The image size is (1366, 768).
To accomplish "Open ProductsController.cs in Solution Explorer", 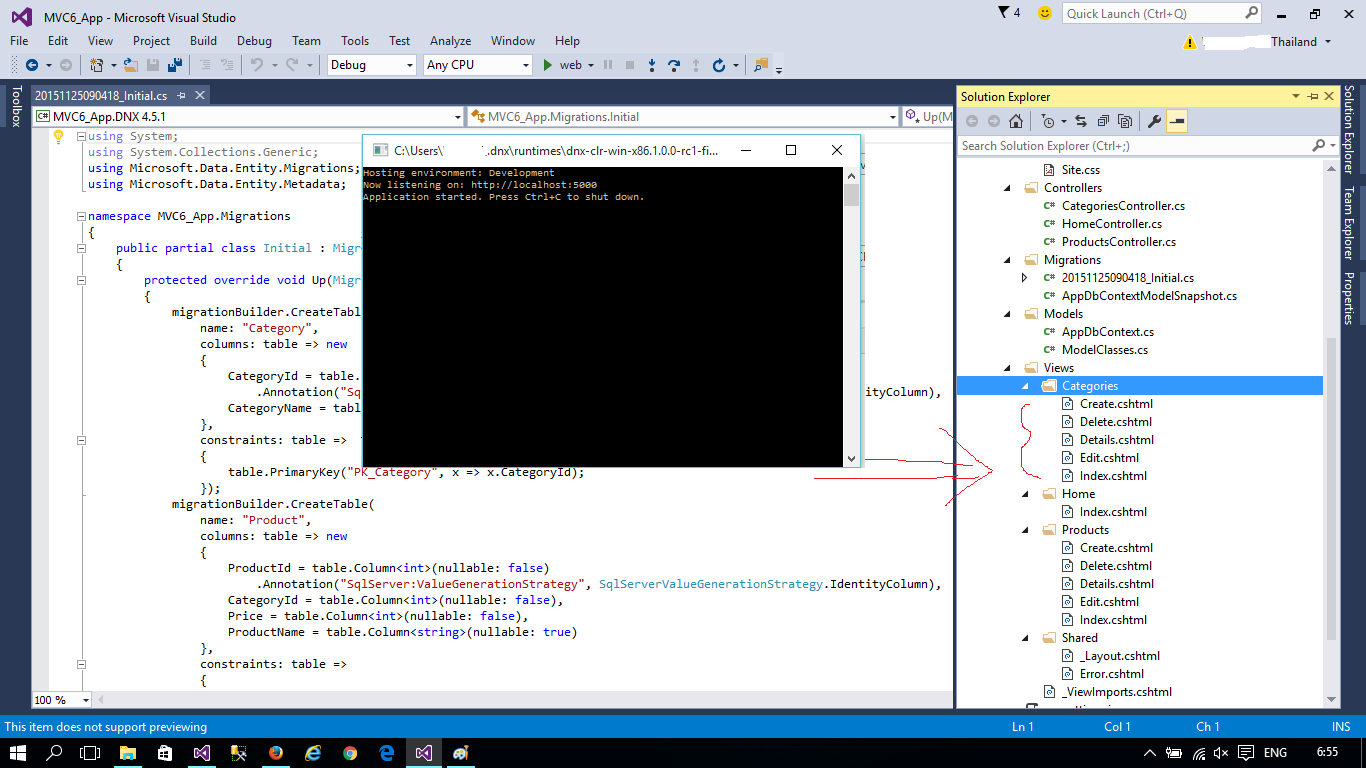I will pyautogui.click(x=1118, y=242).
